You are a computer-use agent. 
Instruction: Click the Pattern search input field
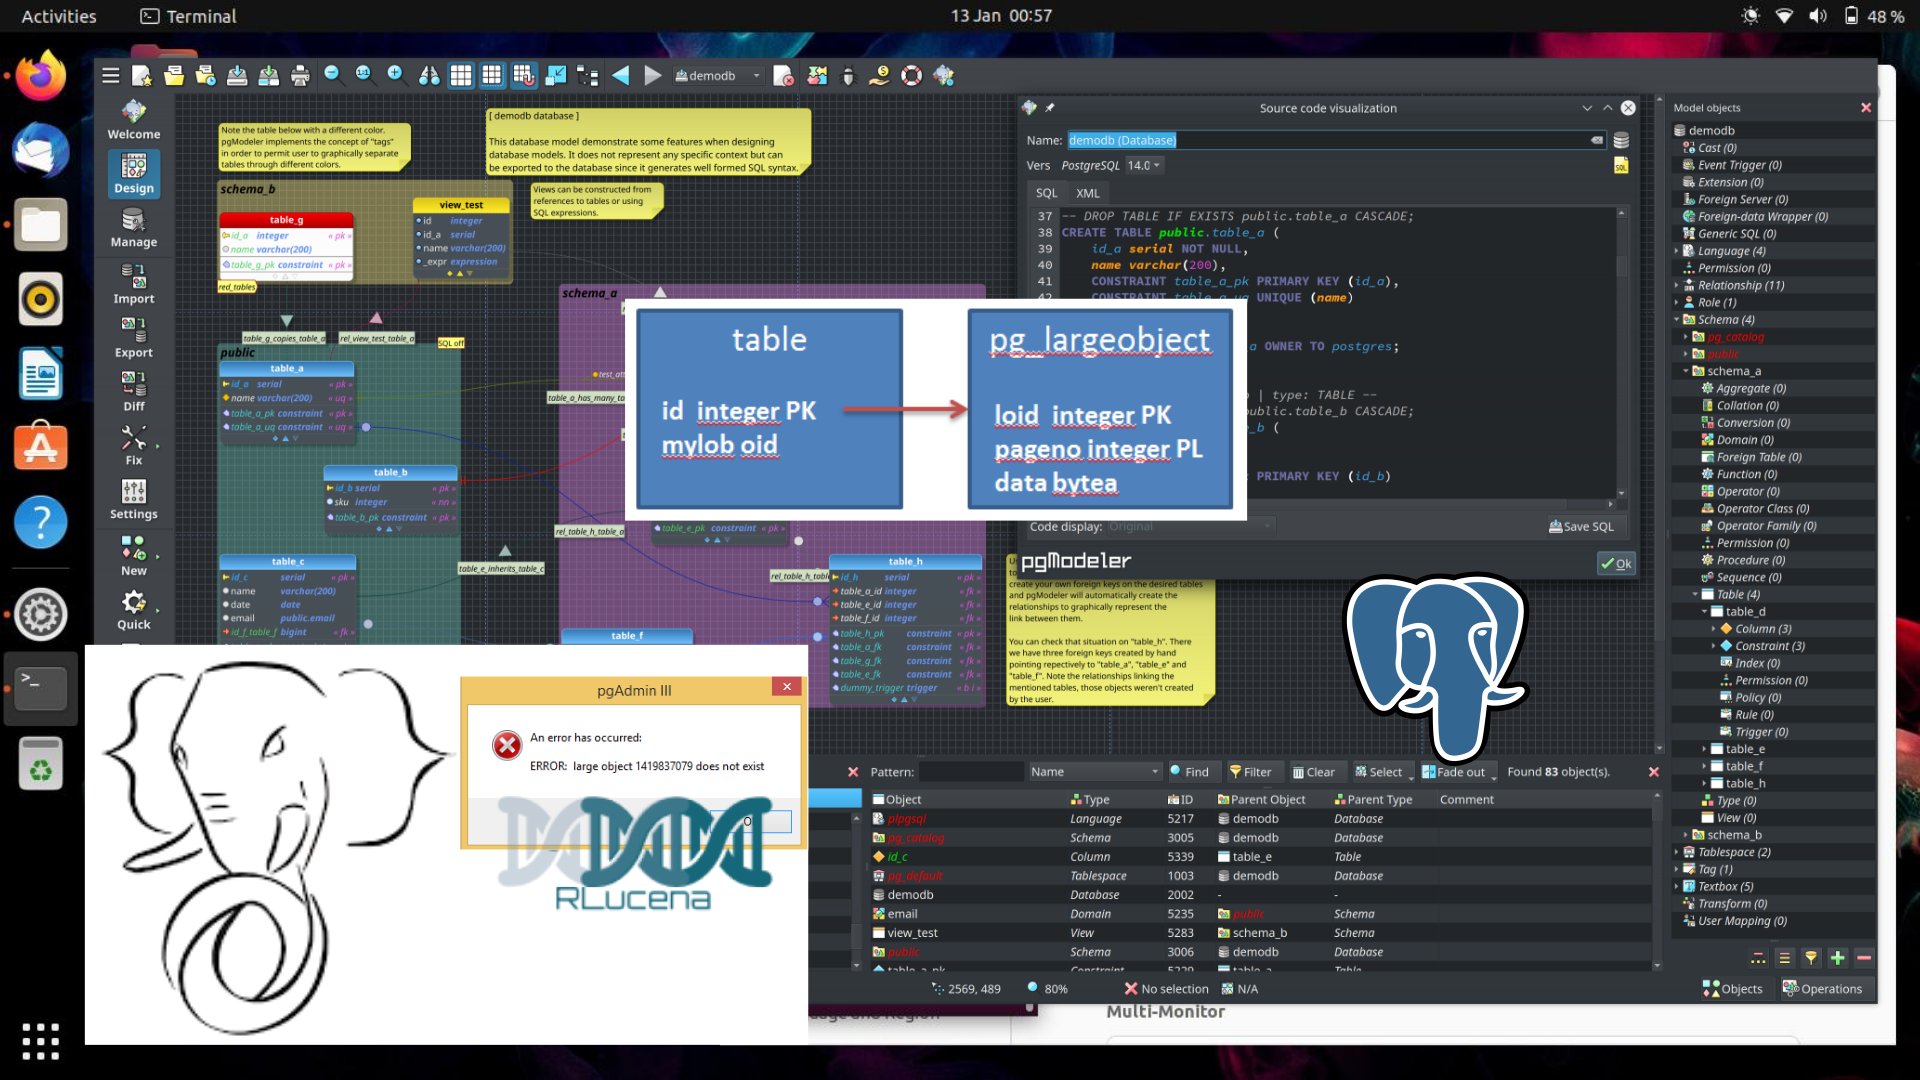(971, 772)
